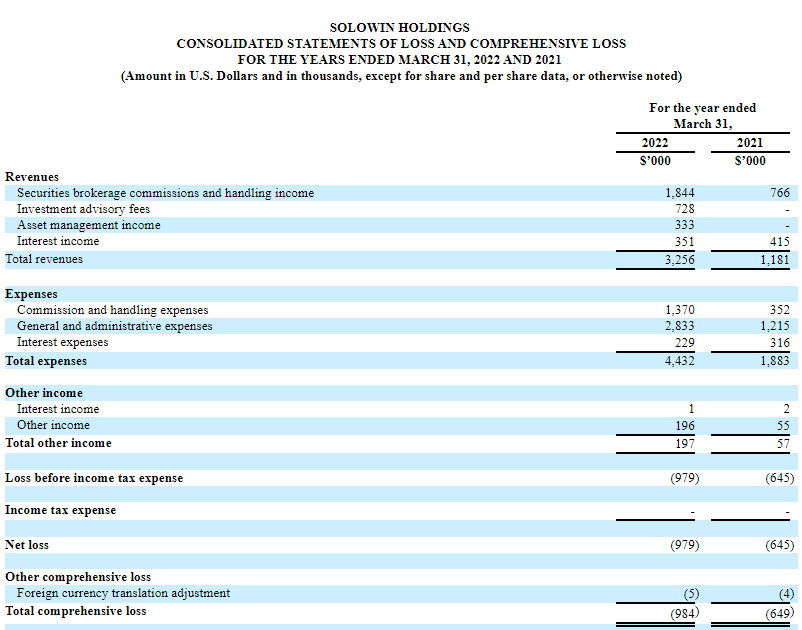Click the bold 'Other income' section heading

tap(44, 393)
